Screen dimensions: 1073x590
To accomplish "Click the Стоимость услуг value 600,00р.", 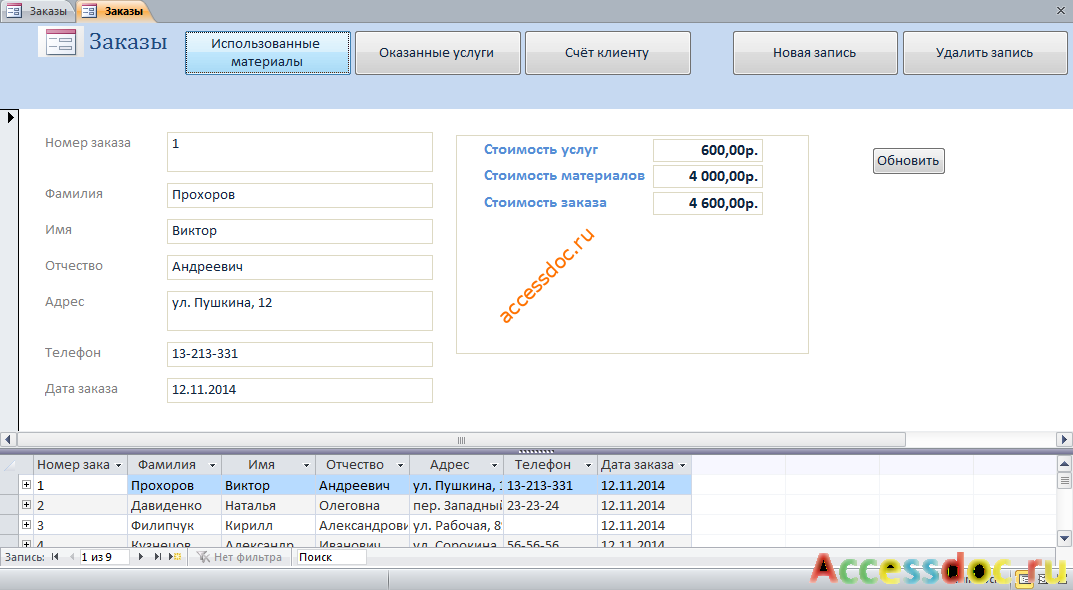I will 708,151.
